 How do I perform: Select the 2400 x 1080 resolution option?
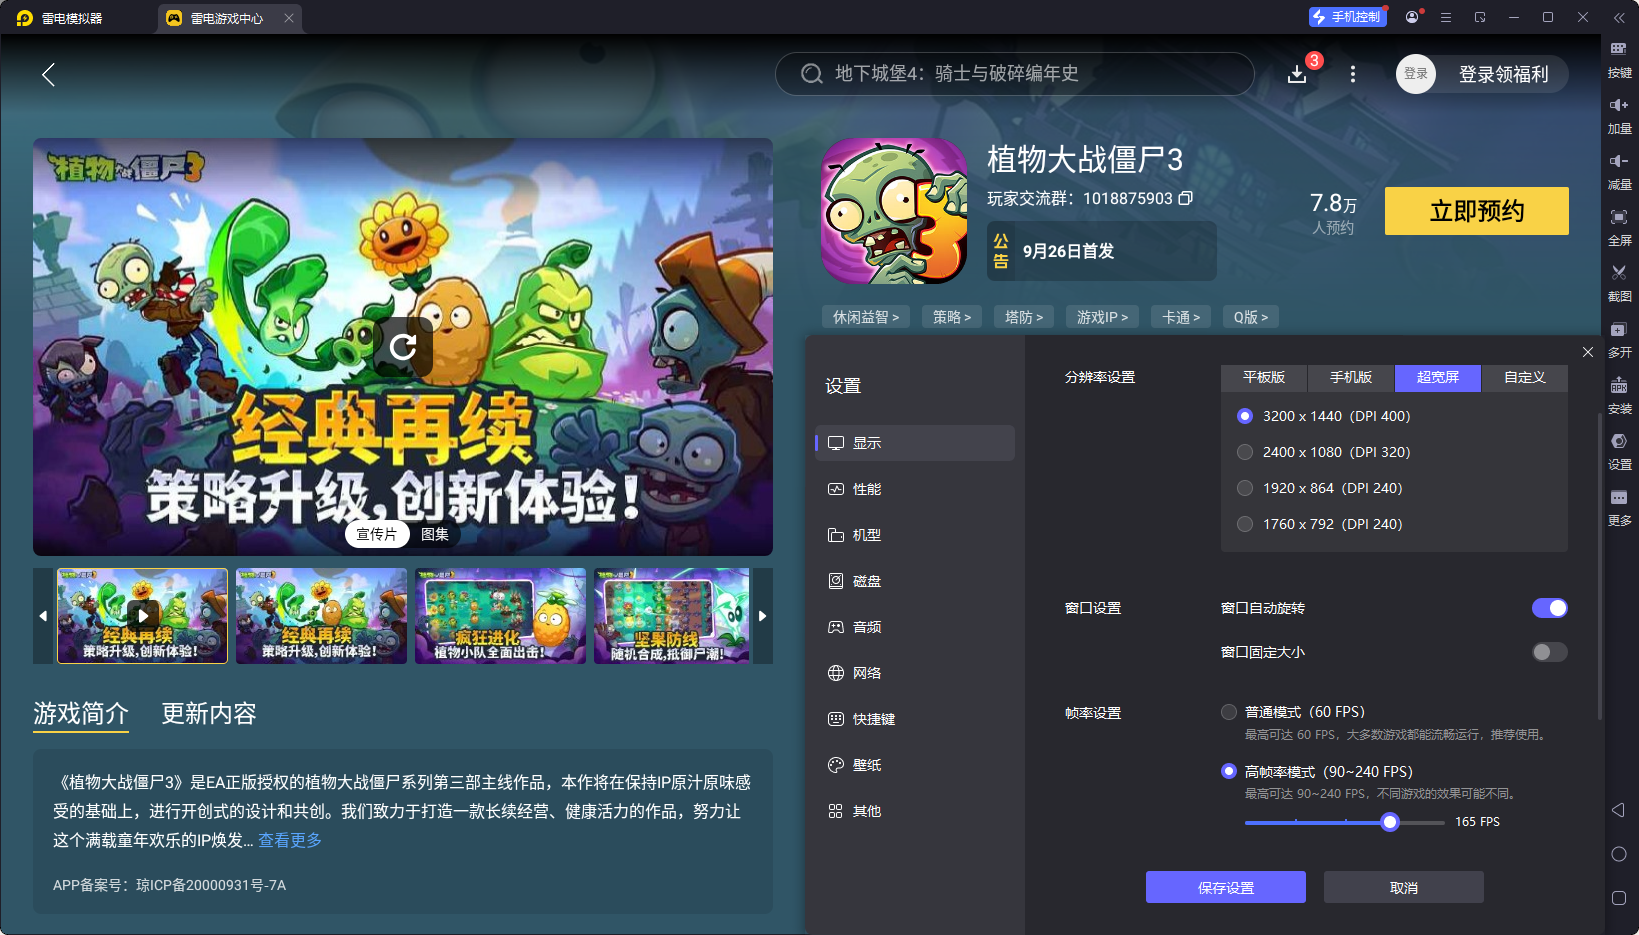coord(1245,452)
